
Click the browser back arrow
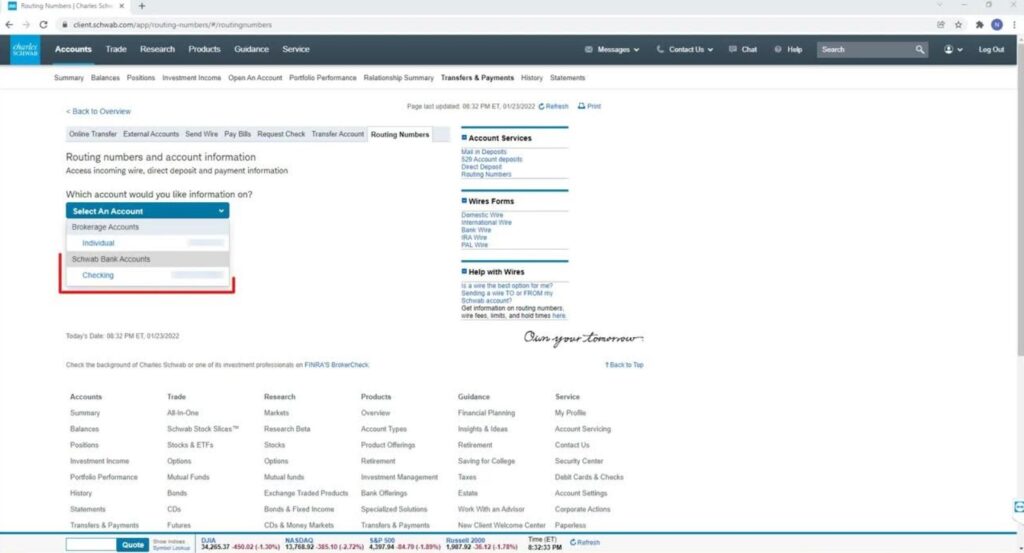(9, 25)
